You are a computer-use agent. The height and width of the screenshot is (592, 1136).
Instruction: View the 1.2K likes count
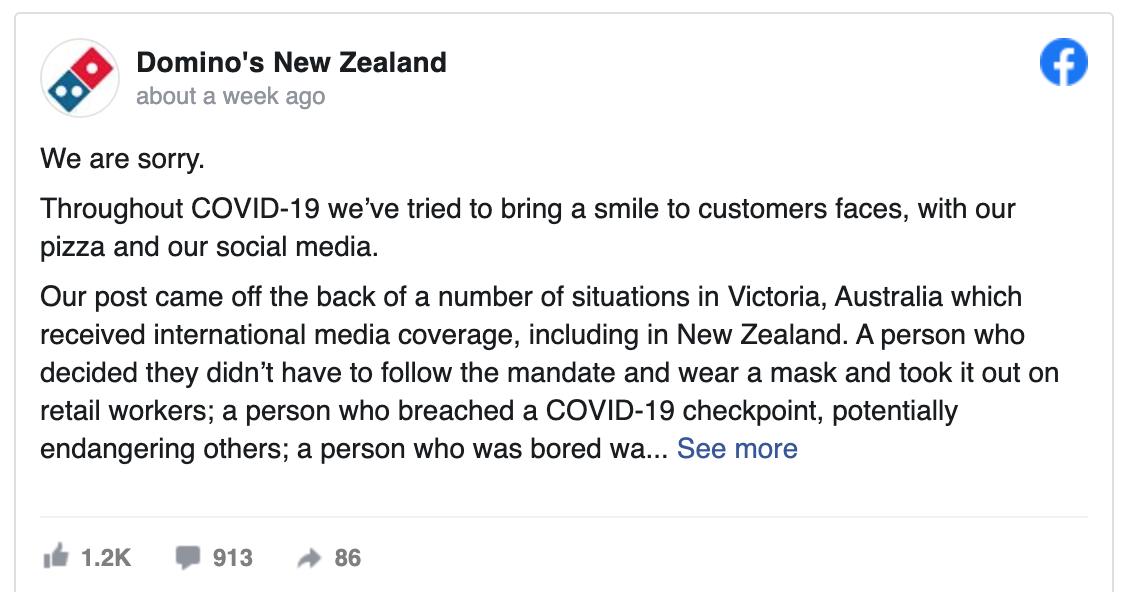(106, 558)
